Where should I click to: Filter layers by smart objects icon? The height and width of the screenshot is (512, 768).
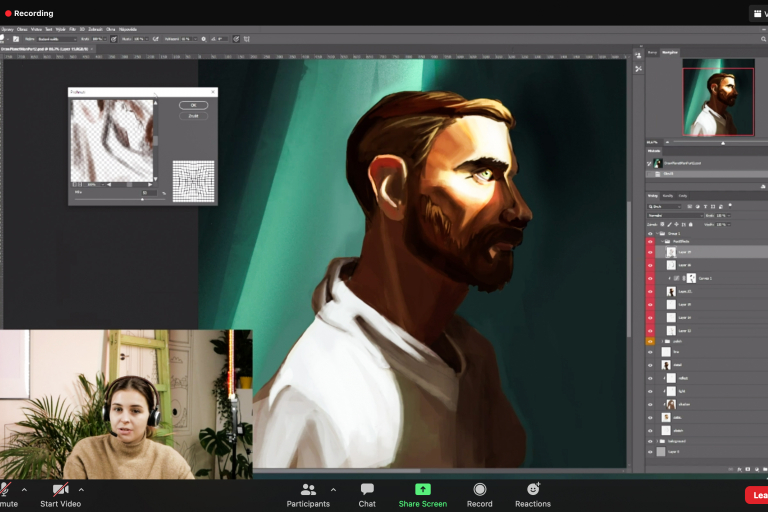click(721, 206)
